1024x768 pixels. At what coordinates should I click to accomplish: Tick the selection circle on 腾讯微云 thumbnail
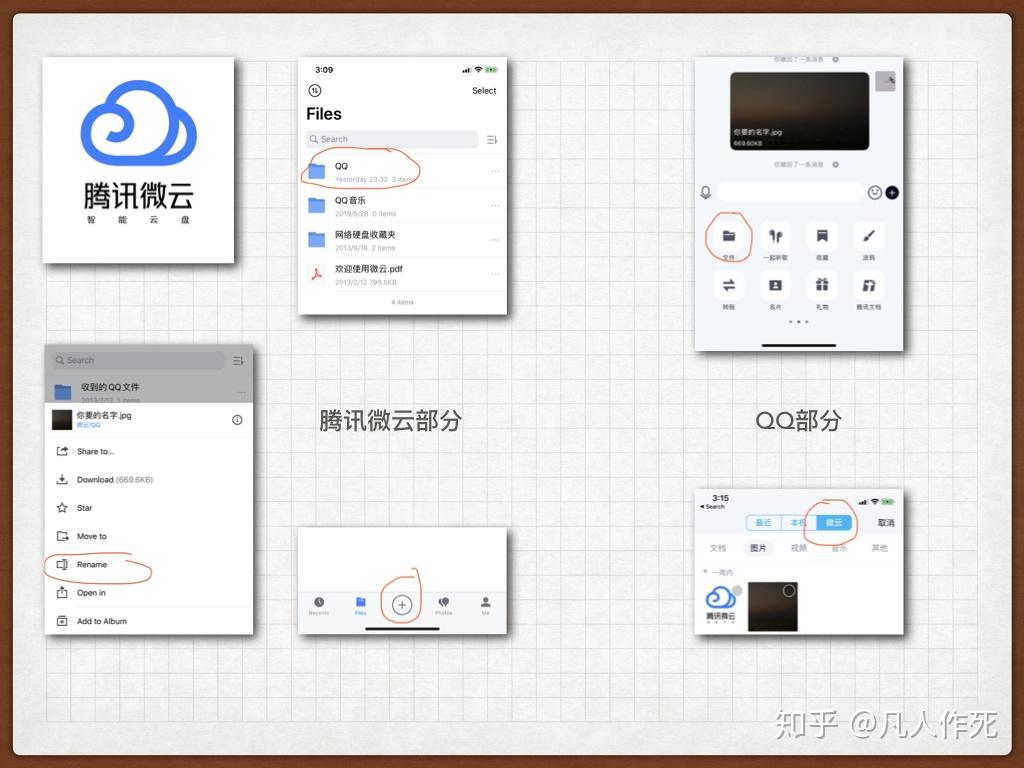[737, 590]
